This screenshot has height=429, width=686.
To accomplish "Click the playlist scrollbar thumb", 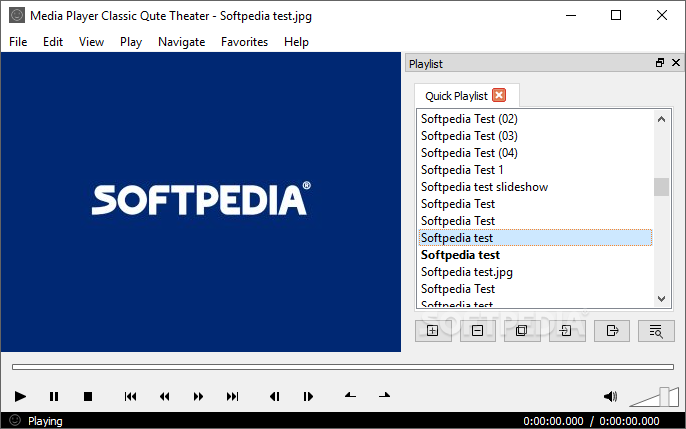I will (662, 187).
